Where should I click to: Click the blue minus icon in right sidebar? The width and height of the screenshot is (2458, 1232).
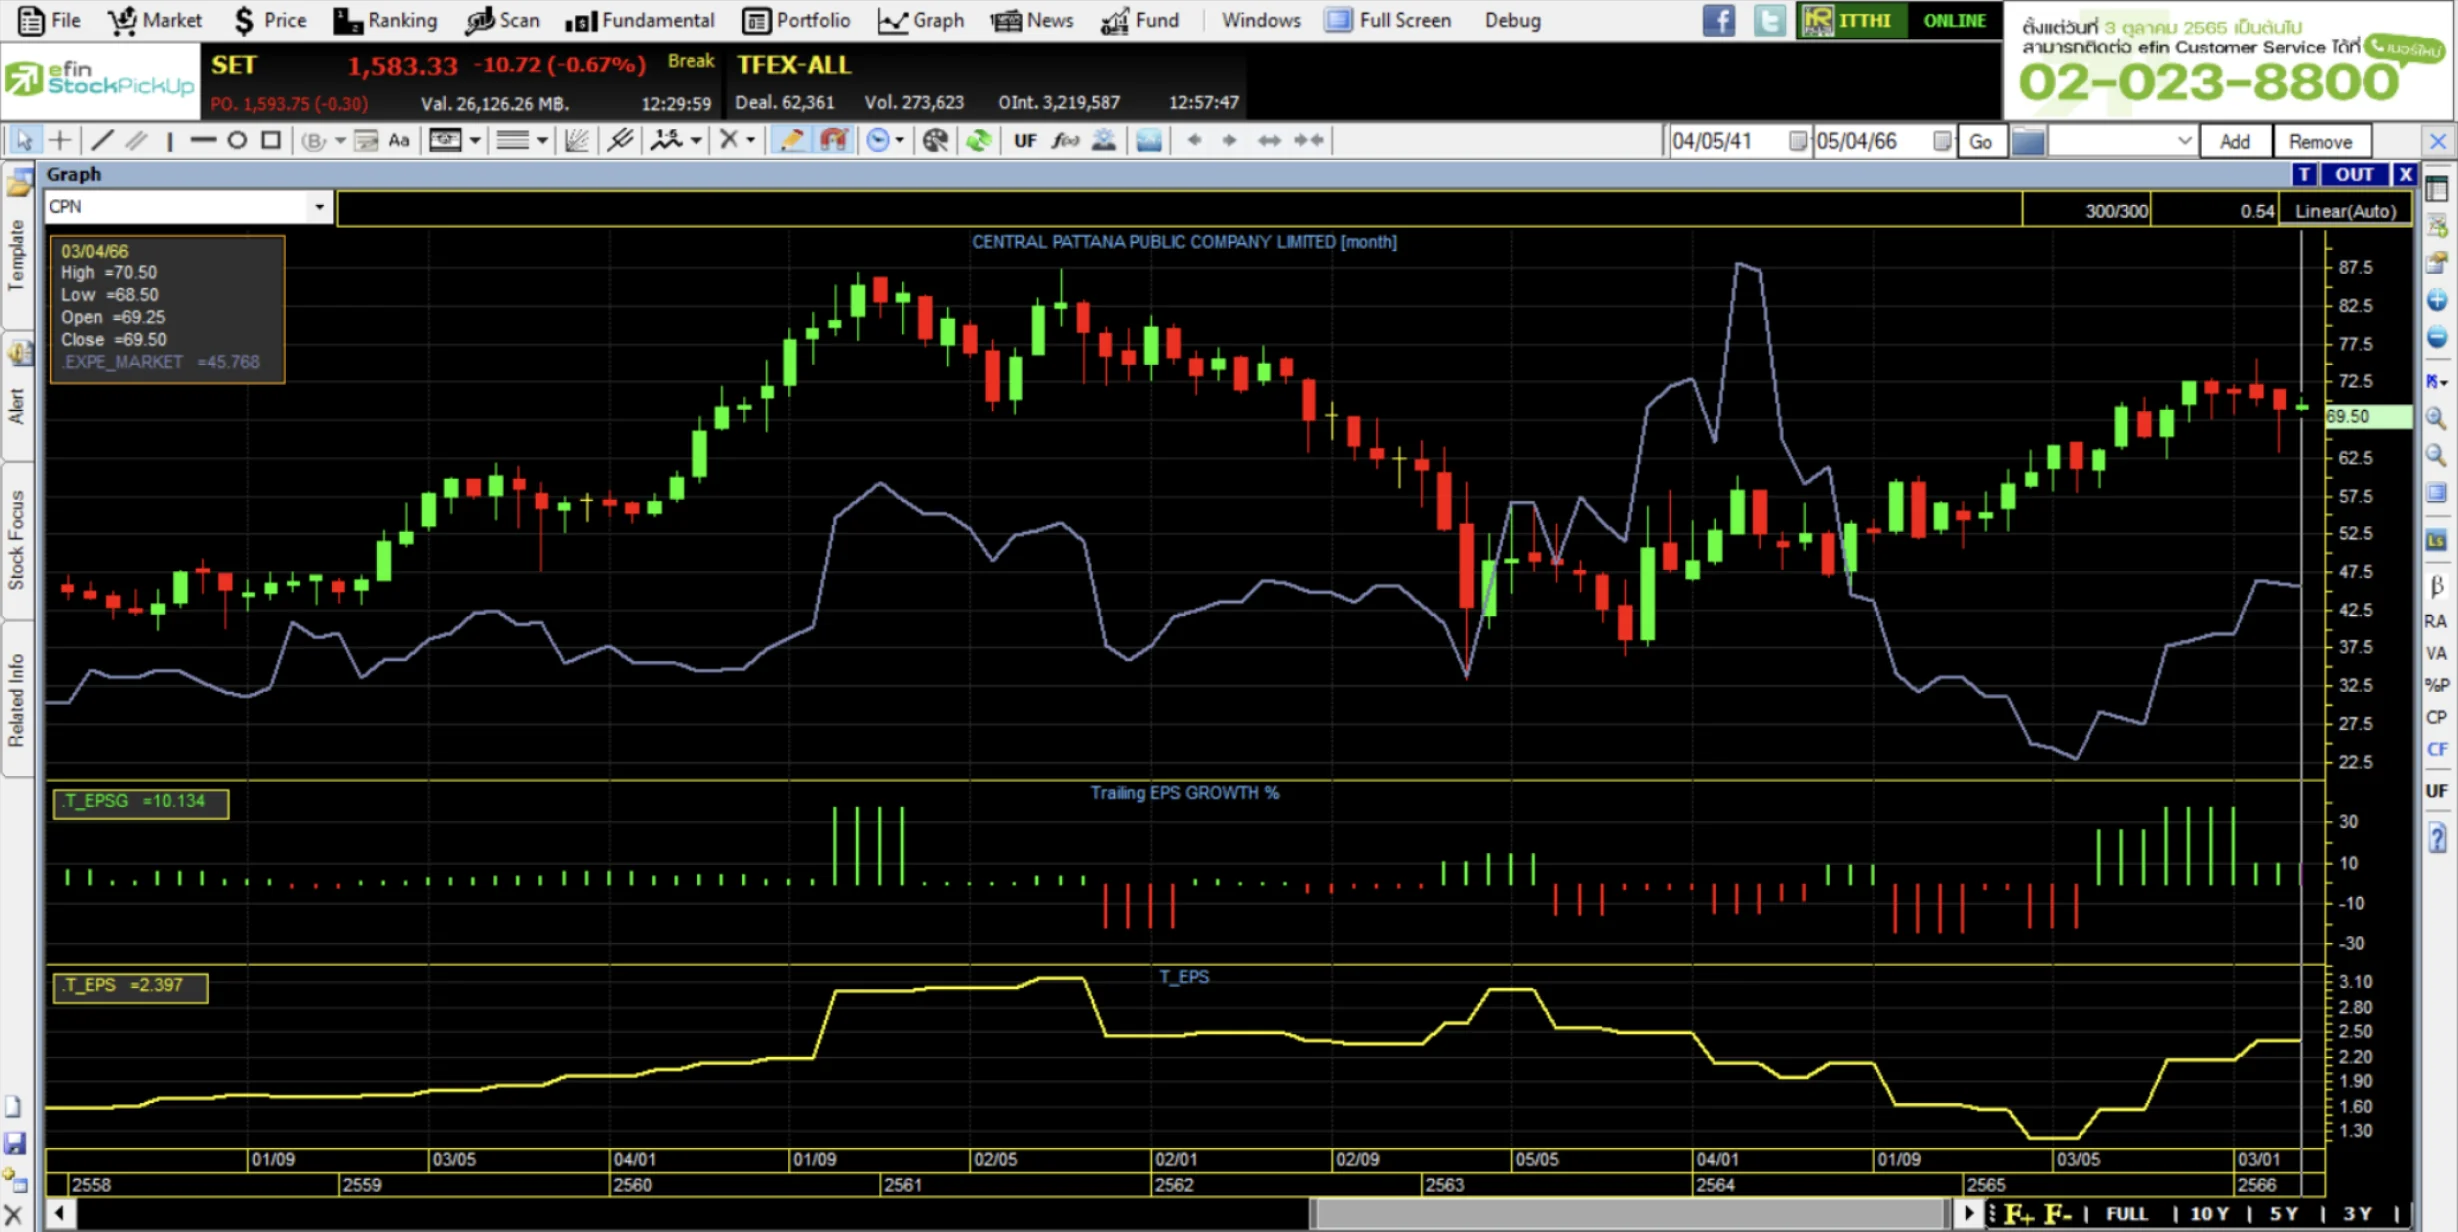[2436, 337]
